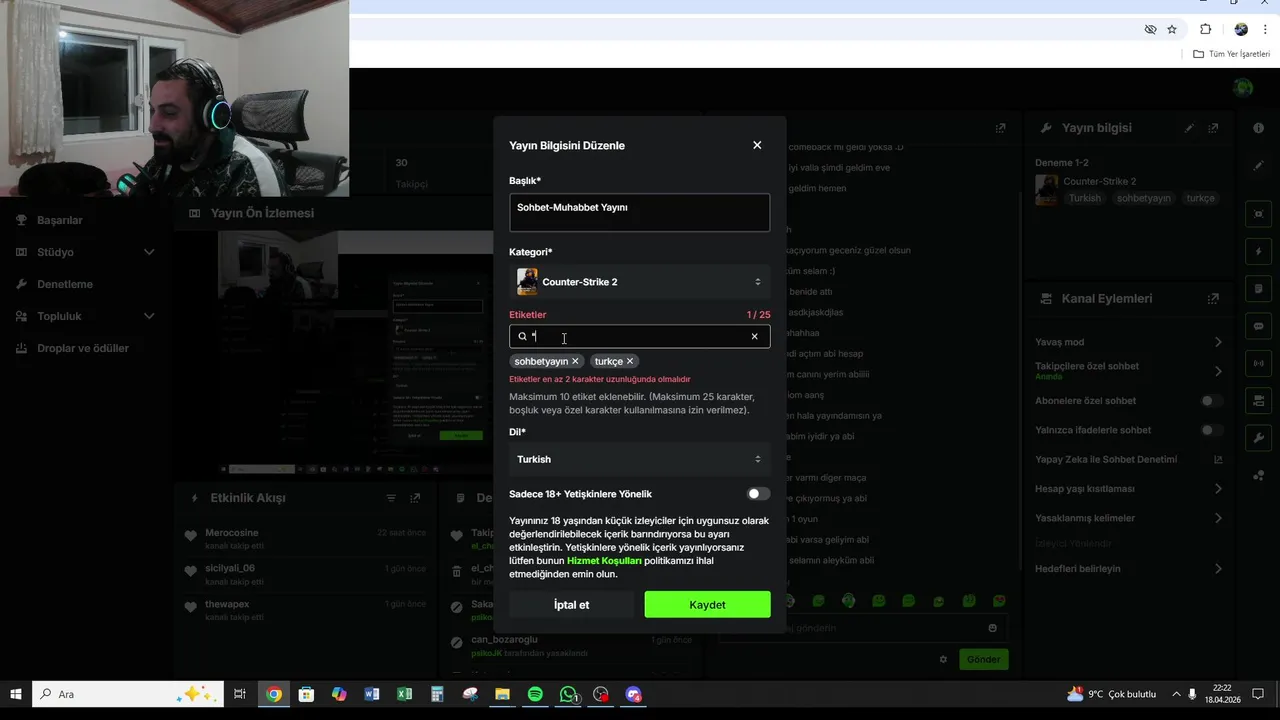Toggle Abonelere özel sohbet switch

[x=1211, y=401]
